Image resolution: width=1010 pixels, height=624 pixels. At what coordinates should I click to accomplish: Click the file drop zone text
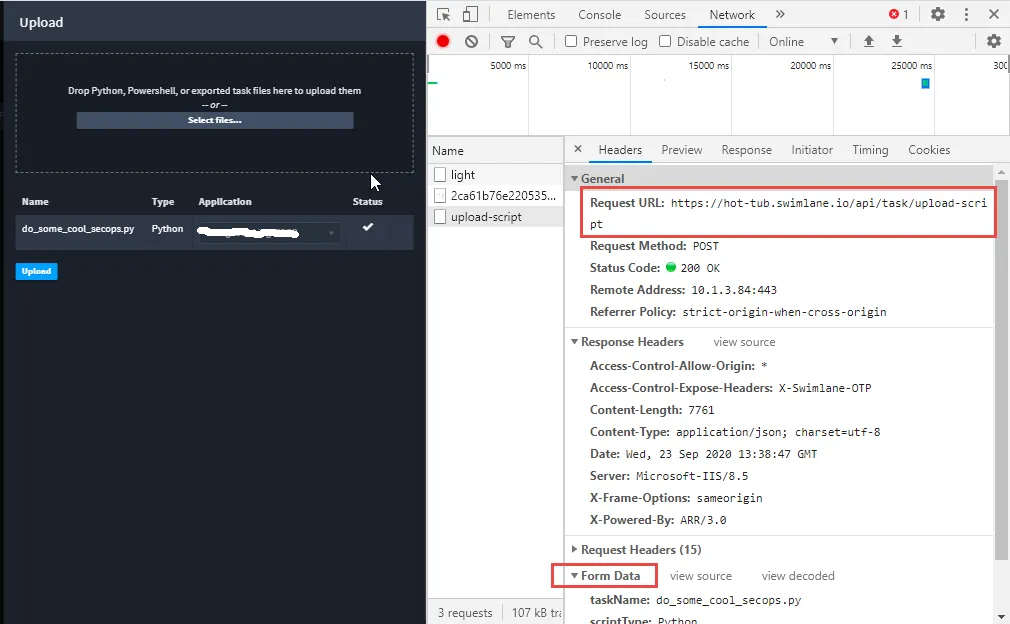click(x=214, y=91)
